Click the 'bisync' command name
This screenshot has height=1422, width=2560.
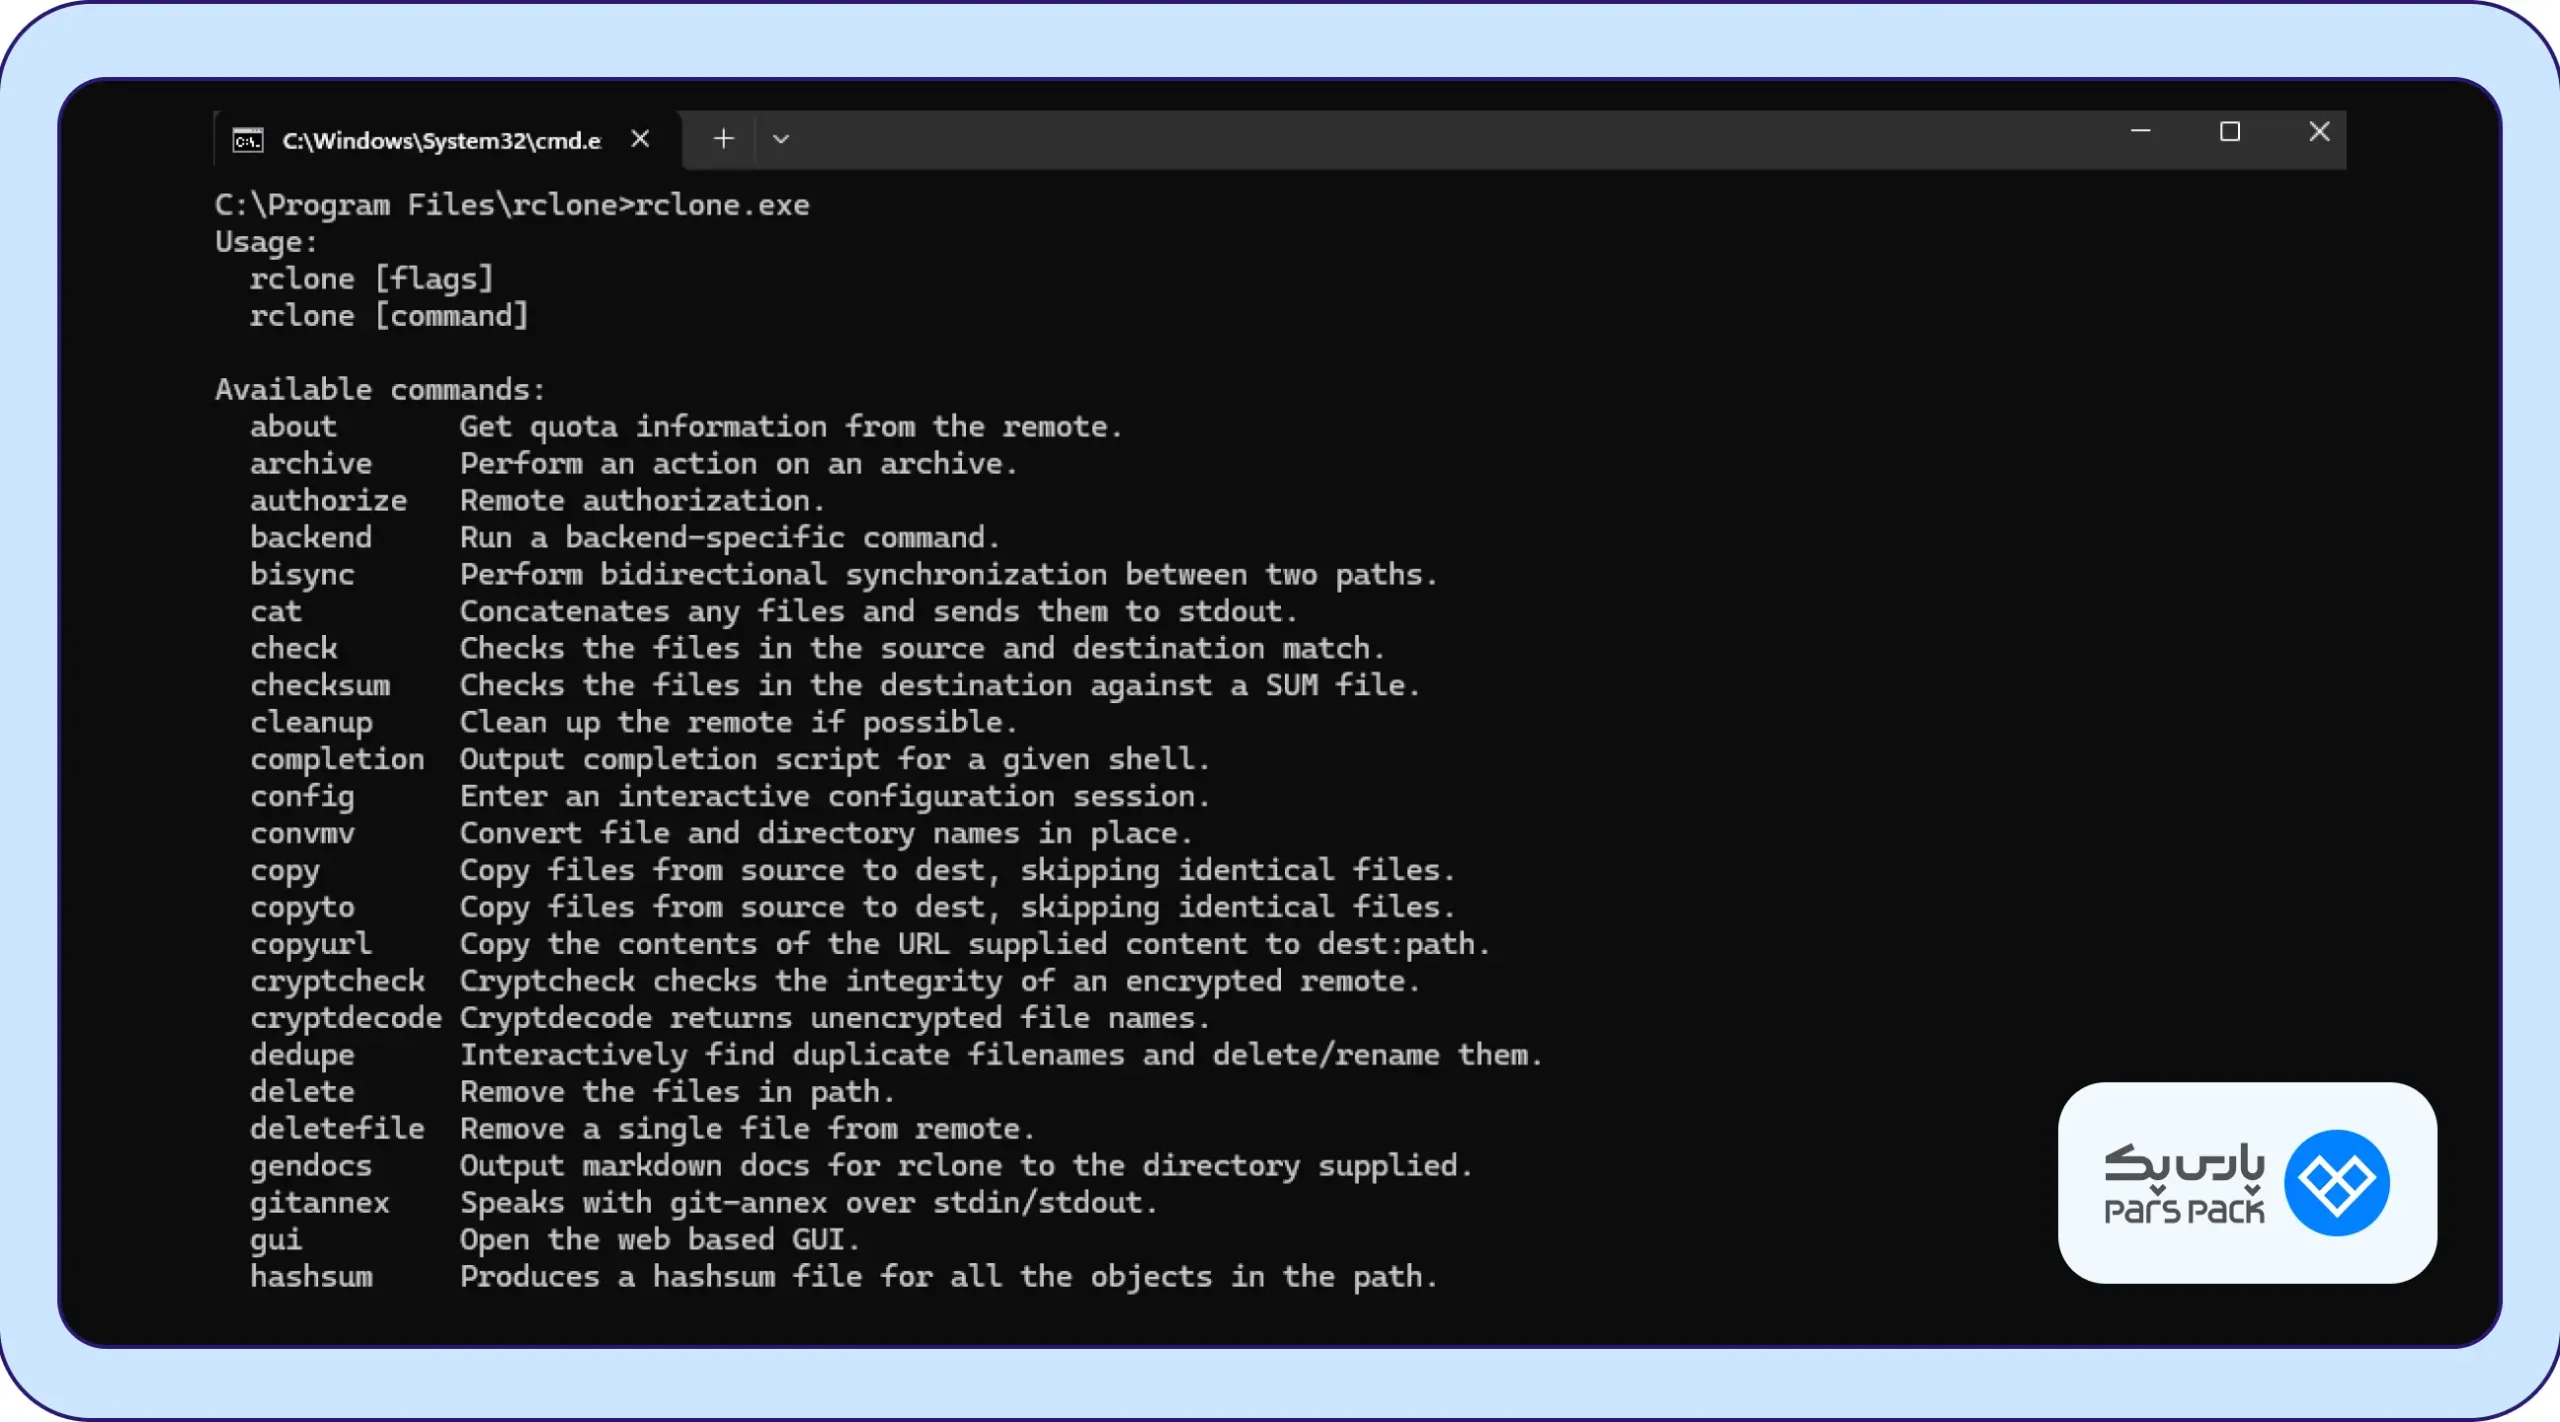(302, 575)
